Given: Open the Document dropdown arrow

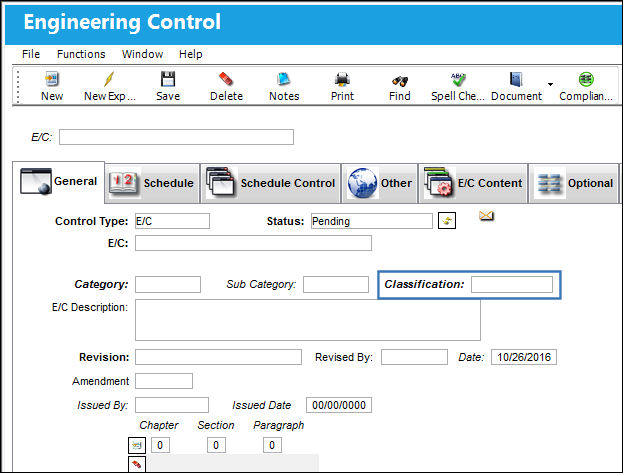Looking at the screenshot, I should [x=550, y=84].
